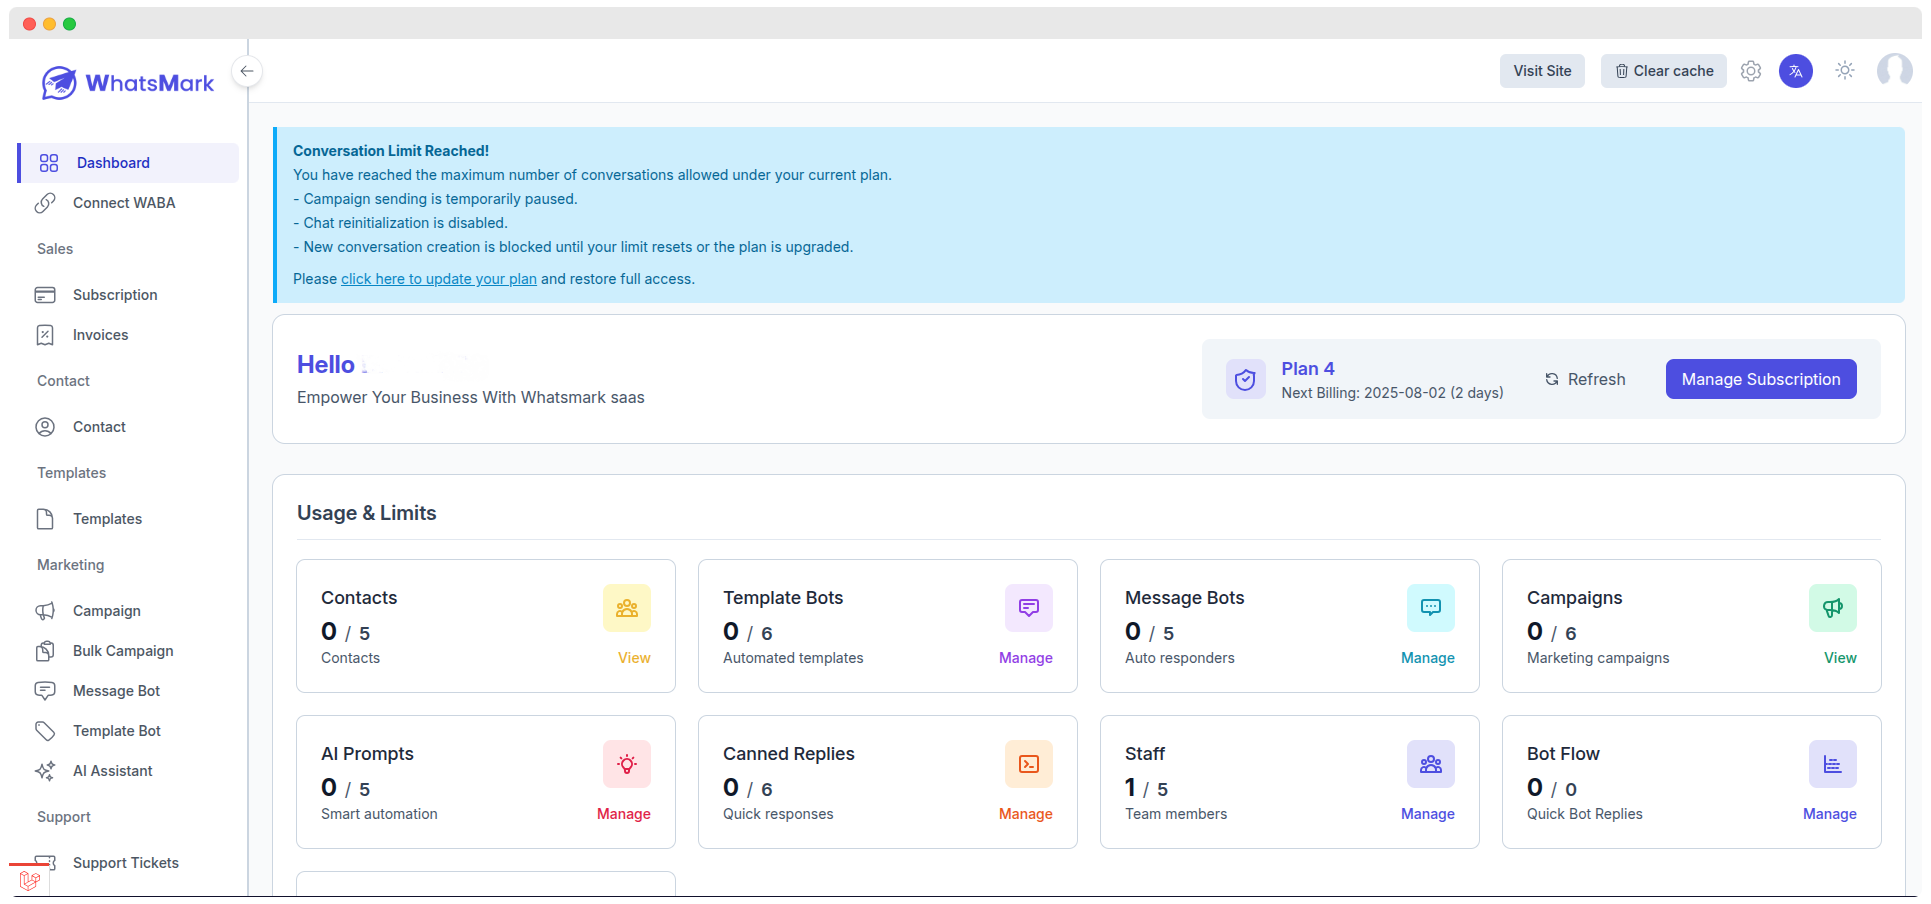Click the Staff card team icon
This screenshot has height=904, width=1931.
pos(1431,764)
